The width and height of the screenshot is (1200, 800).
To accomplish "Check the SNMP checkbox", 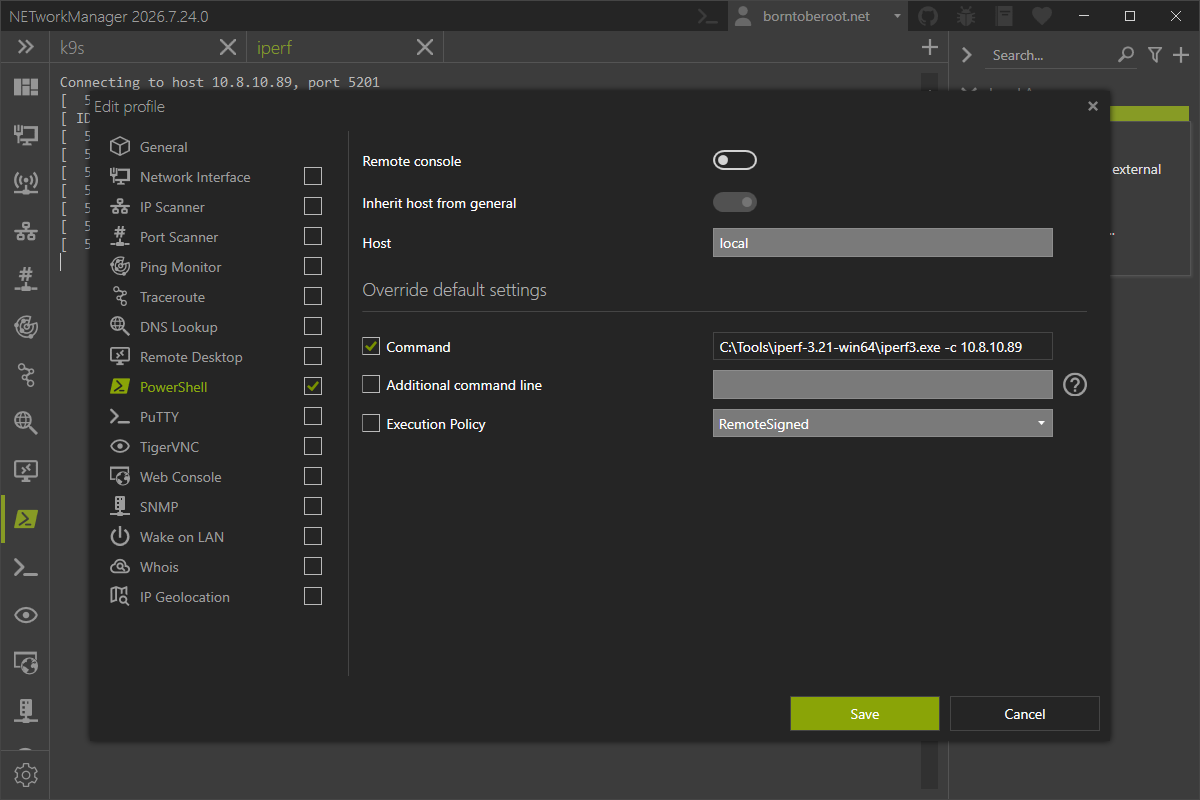I will click(x=313, y=506).
